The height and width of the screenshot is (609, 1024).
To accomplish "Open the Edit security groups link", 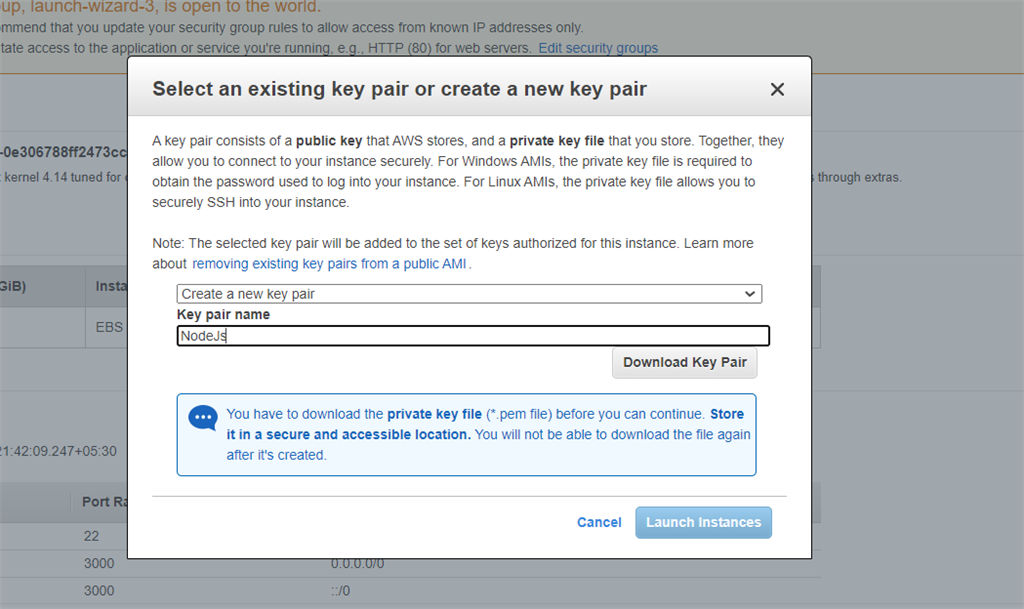I will coord(598,48).
